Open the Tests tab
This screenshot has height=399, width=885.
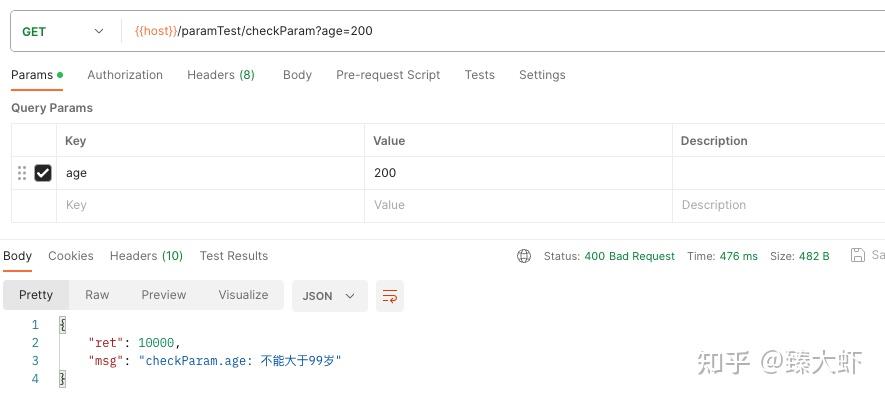pyautogui.click(x=479, y=75)
